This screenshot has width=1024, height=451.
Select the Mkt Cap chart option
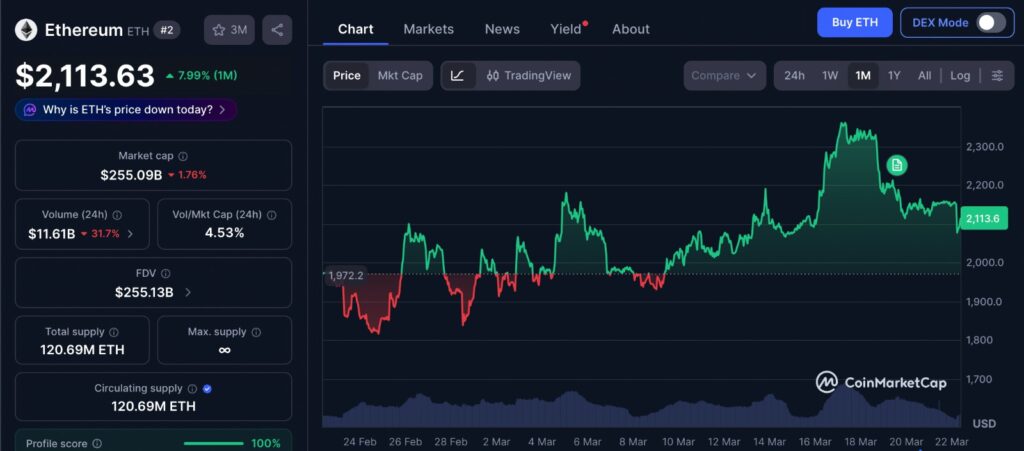point(400,76)
